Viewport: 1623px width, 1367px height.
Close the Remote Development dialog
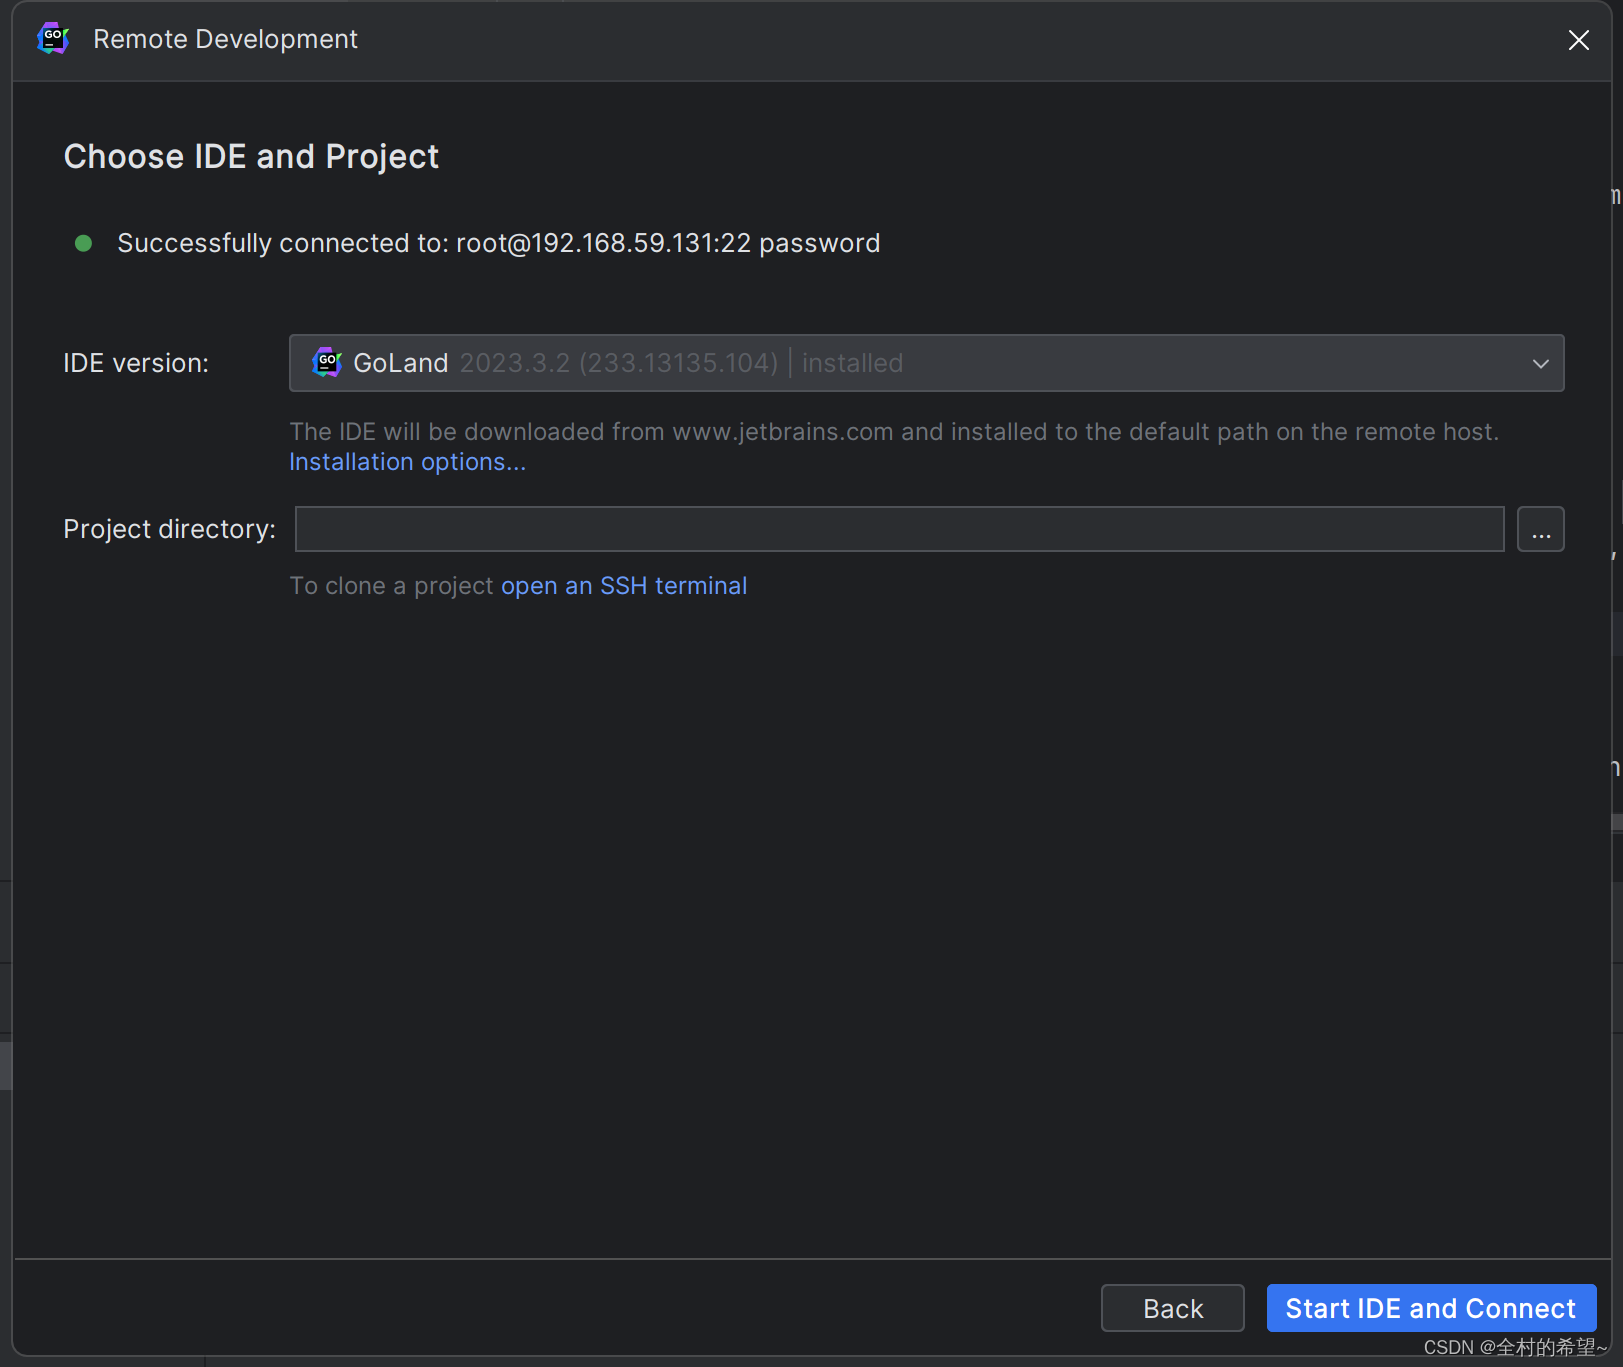(x=1578, y=40)
